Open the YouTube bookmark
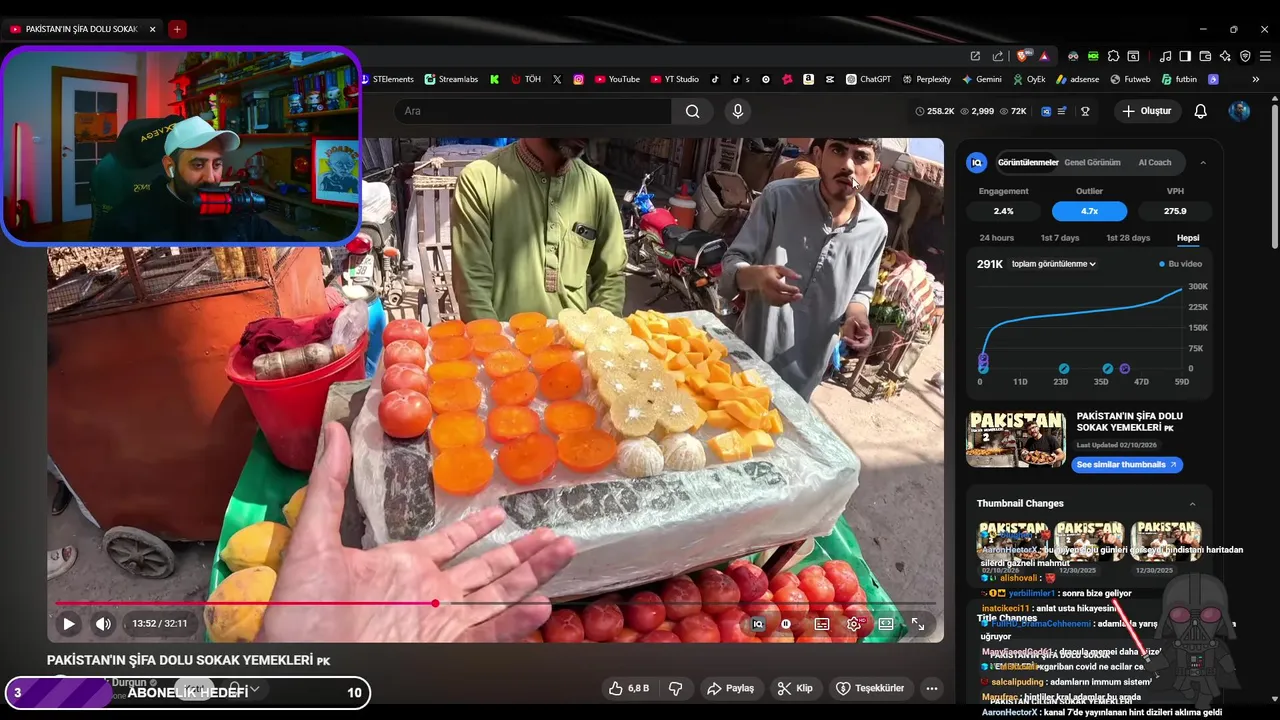1280x720 pixels. click(x=617, y=79)
